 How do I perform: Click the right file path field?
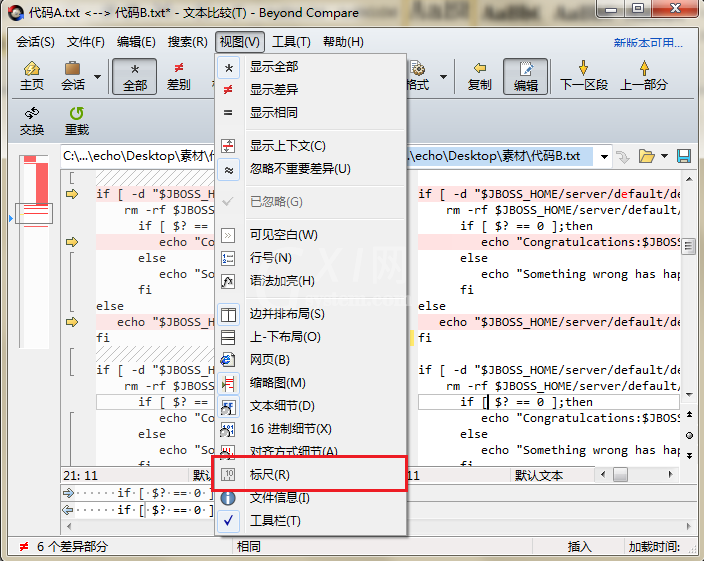point(500,156)
